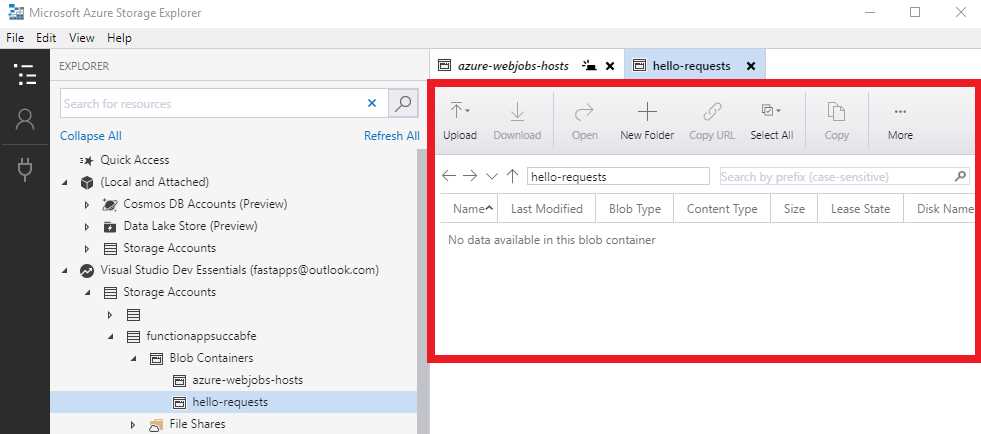Sort by the Lease State column
The image size is (981, 434).
[x=860, y=209]
